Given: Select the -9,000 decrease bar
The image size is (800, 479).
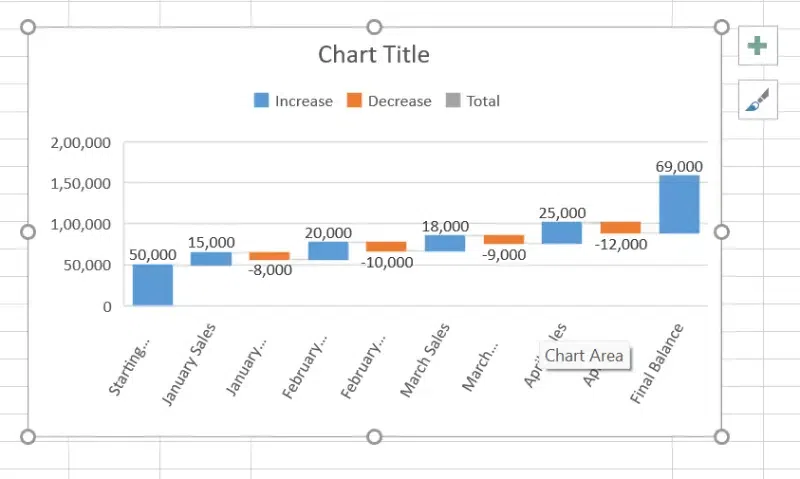Looking at the screenshot, I should [x=504, y=239].
